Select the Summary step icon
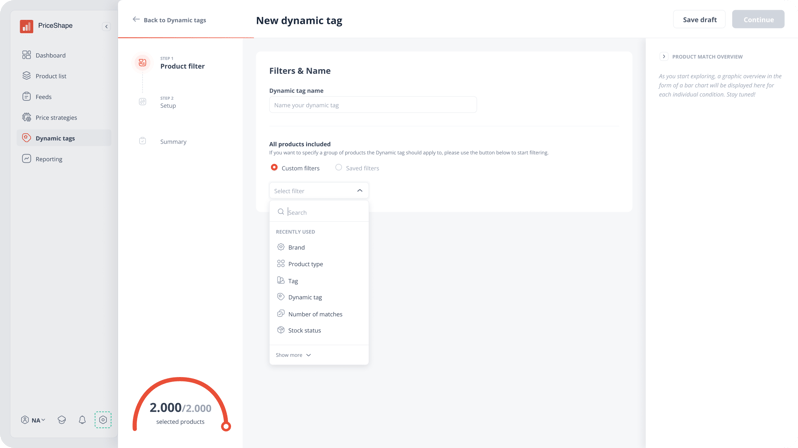The height and width of the screenshot is (448, 798). [142, 141]
